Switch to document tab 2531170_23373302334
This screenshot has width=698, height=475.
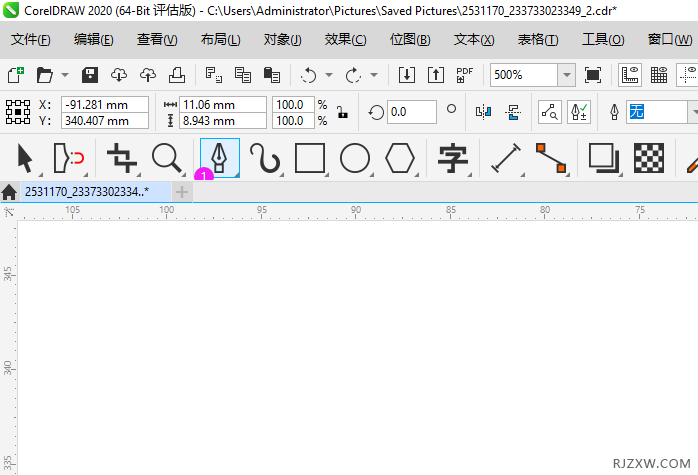point(96,192)
